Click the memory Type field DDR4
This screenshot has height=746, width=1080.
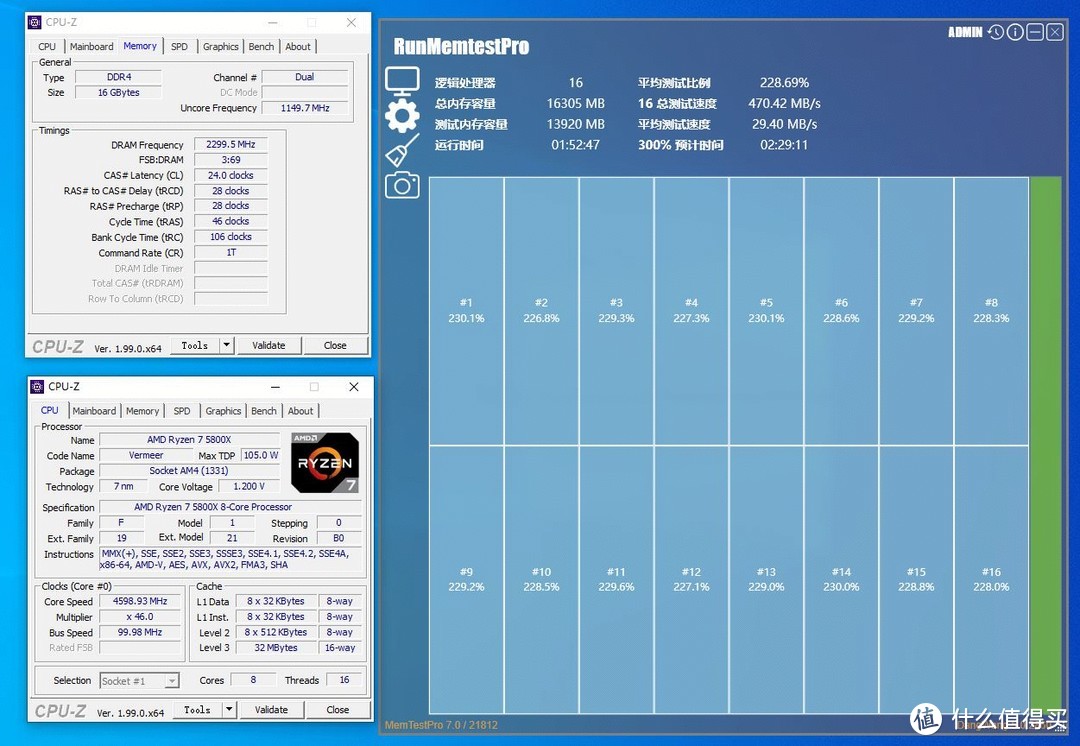point(118,77)
